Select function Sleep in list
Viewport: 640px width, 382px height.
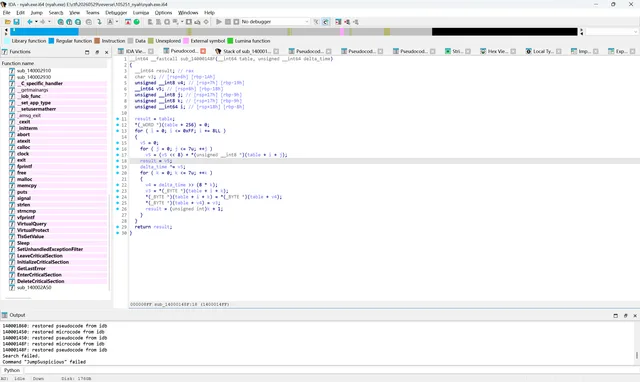click(x=23, y=243)
